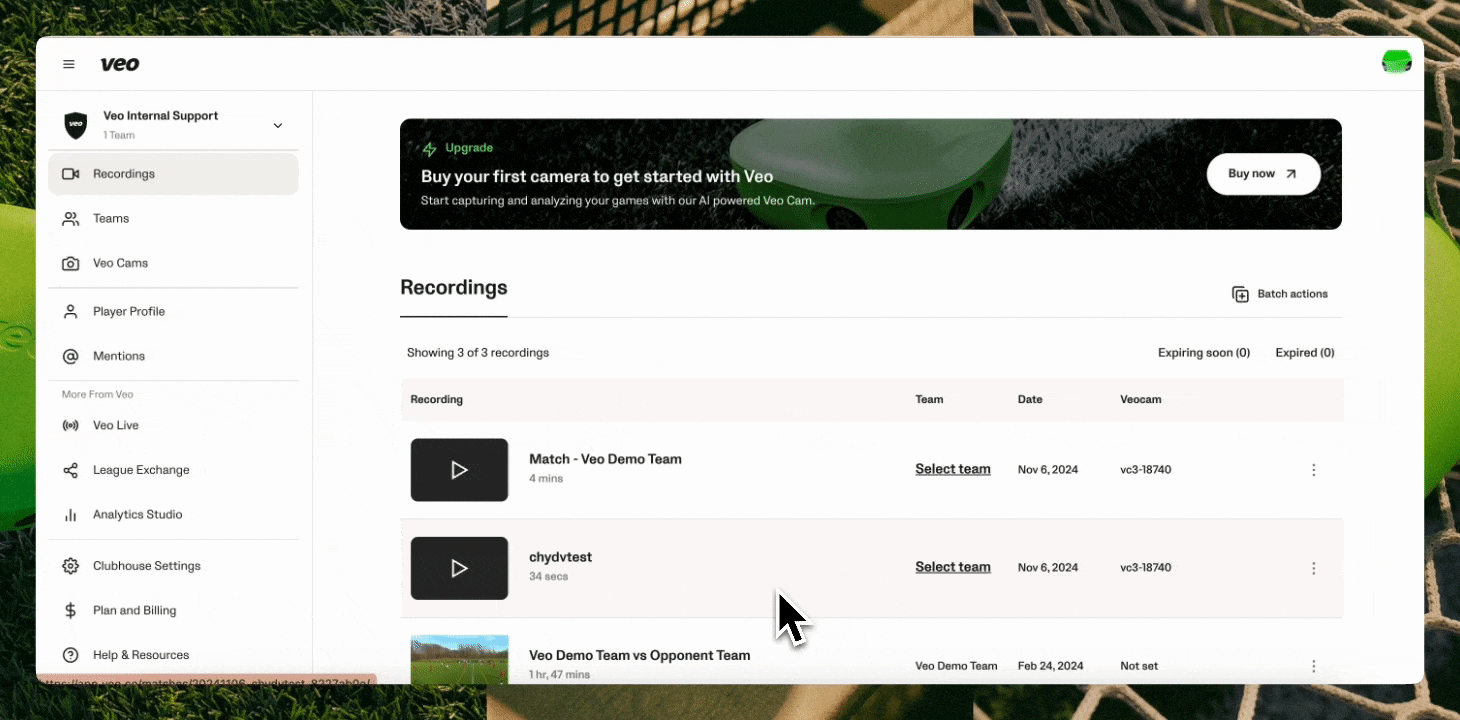Click Select team link for chydvtest
1460x720 pixels.
tap(953, 567)
